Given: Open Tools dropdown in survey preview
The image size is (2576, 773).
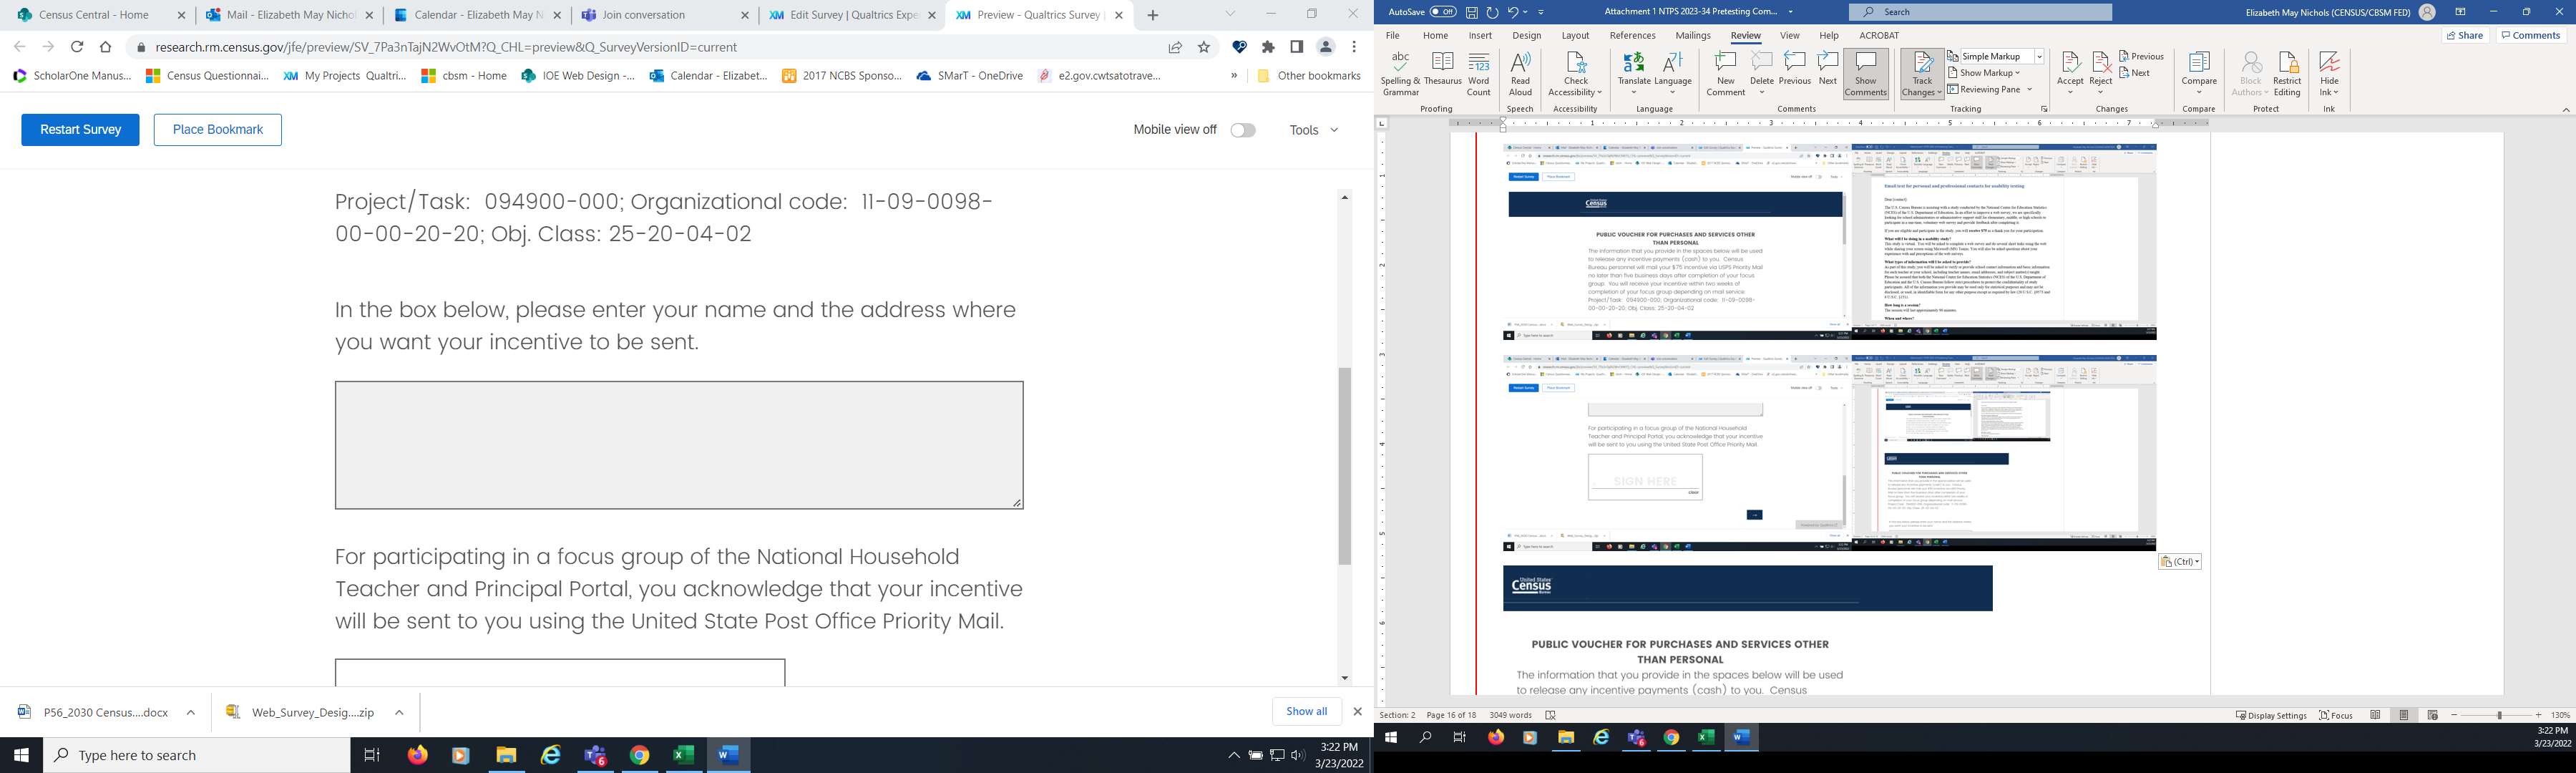Looking at the screenshot, I should click(x=1313, y=130).
